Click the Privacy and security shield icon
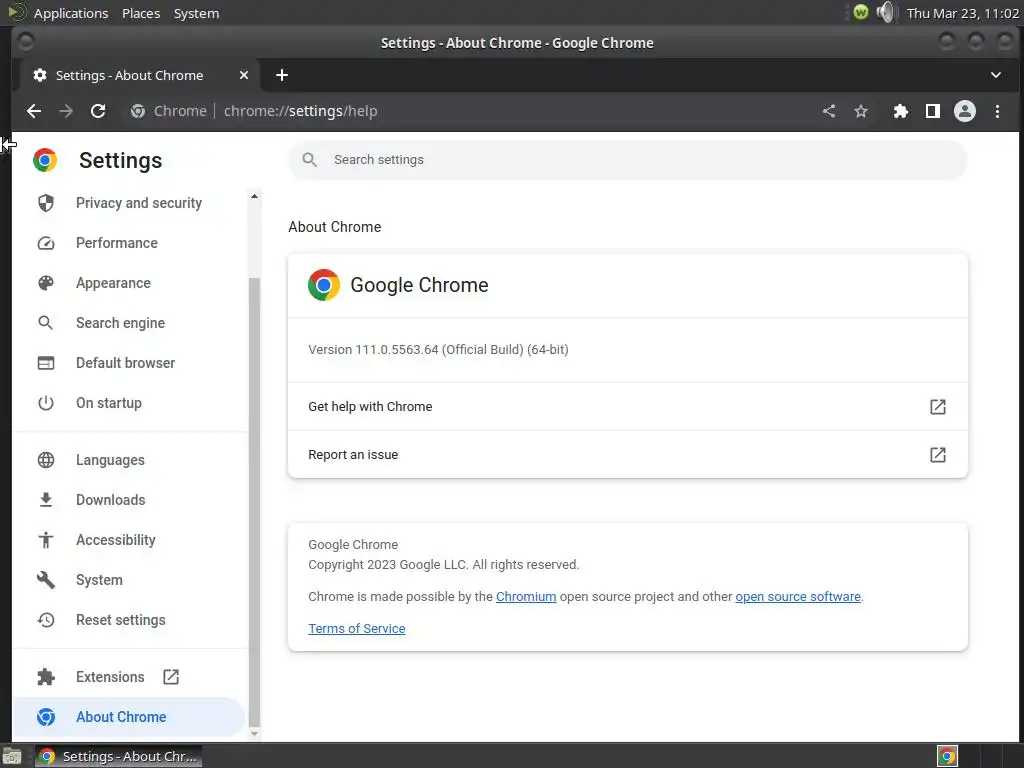 click(46, 203)
